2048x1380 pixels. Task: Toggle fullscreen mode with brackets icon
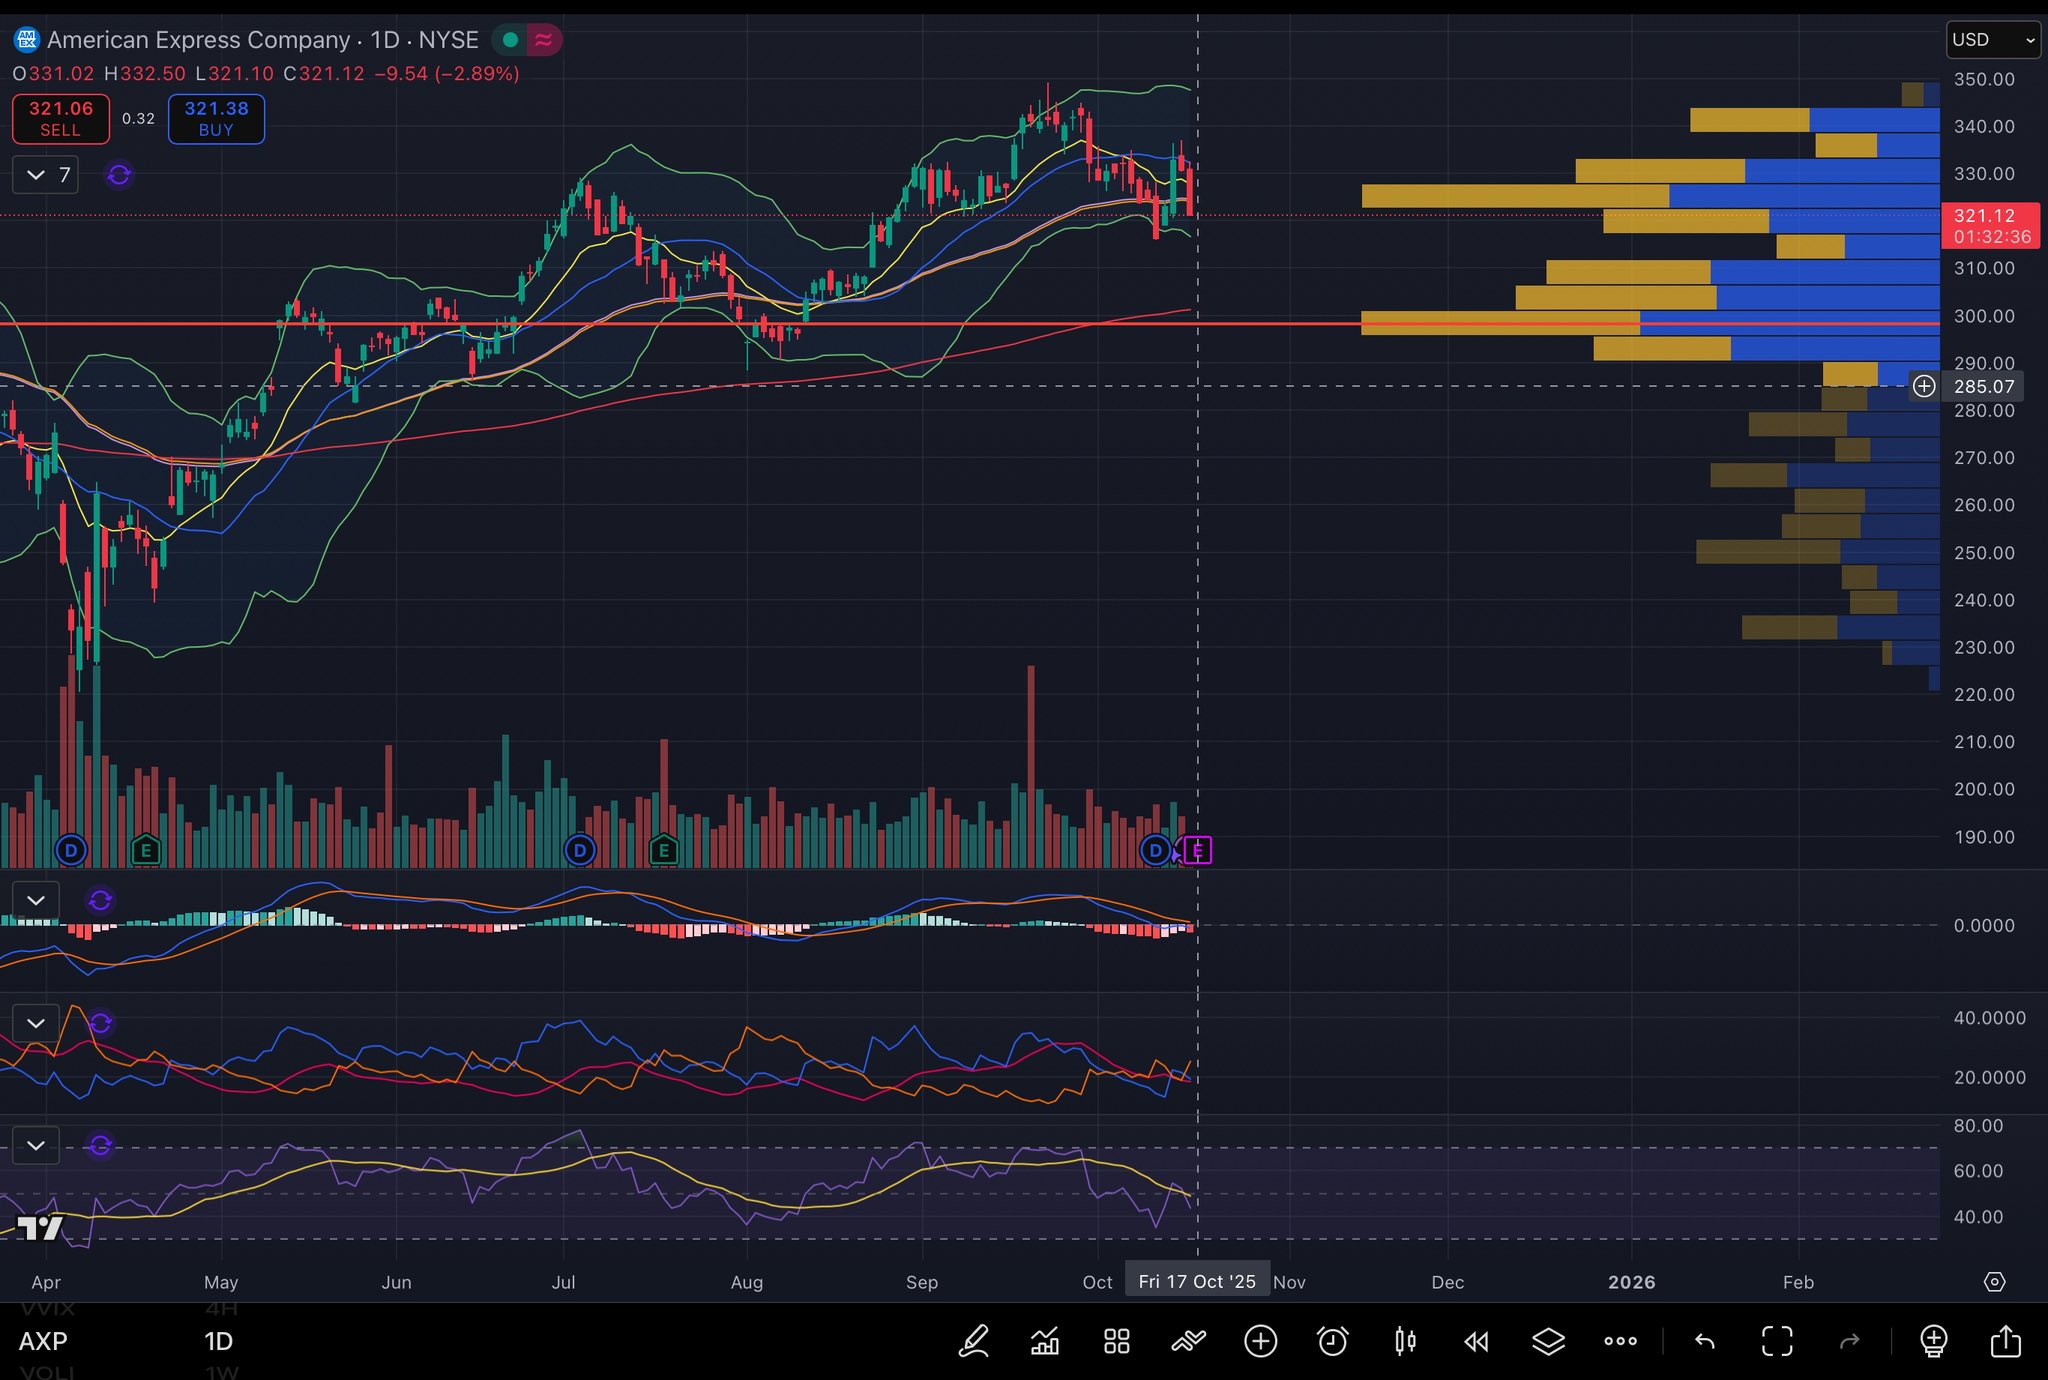coord(1777,1341)
